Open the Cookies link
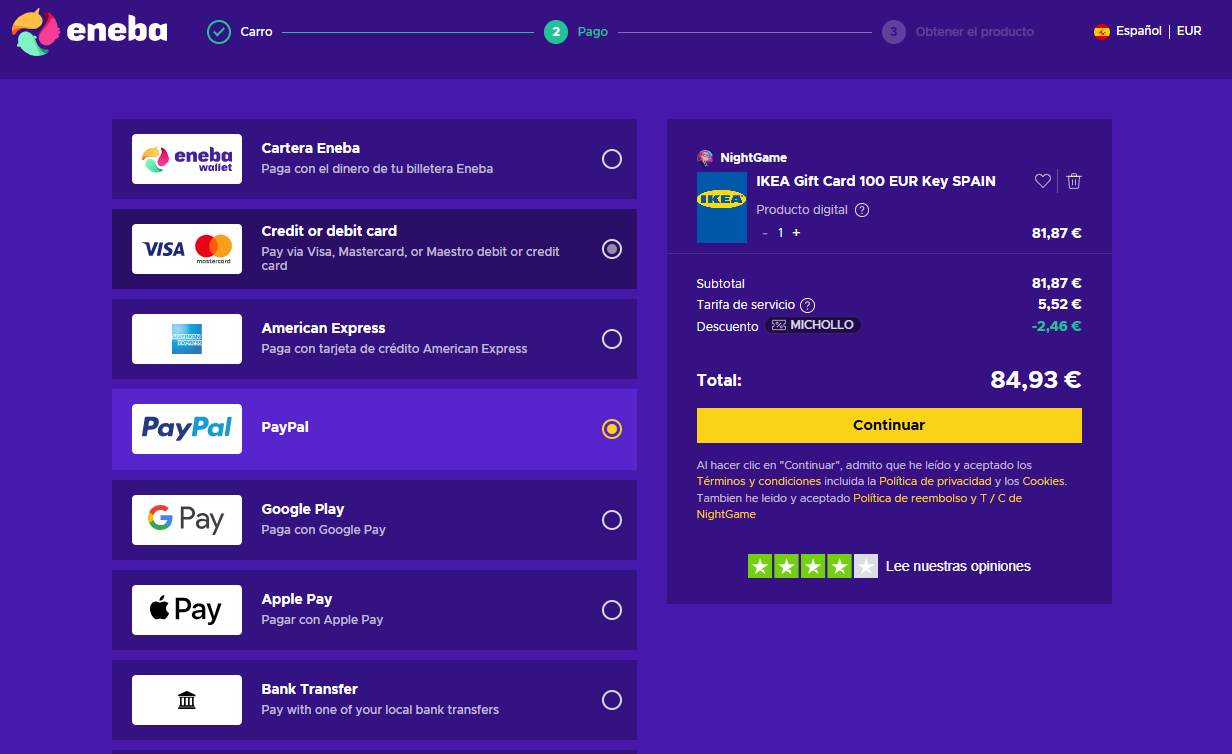 point(1043,482)
